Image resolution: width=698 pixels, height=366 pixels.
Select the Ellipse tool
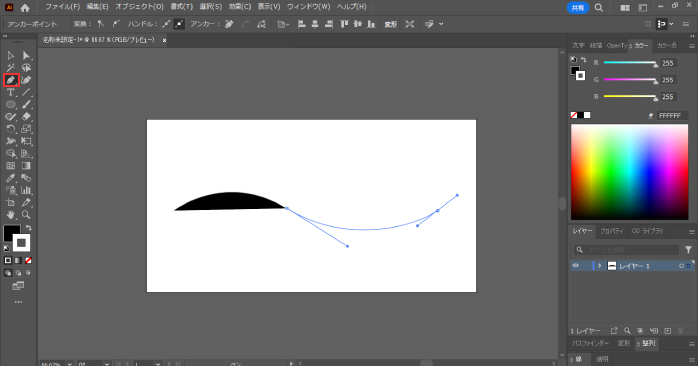pos(11,105)
